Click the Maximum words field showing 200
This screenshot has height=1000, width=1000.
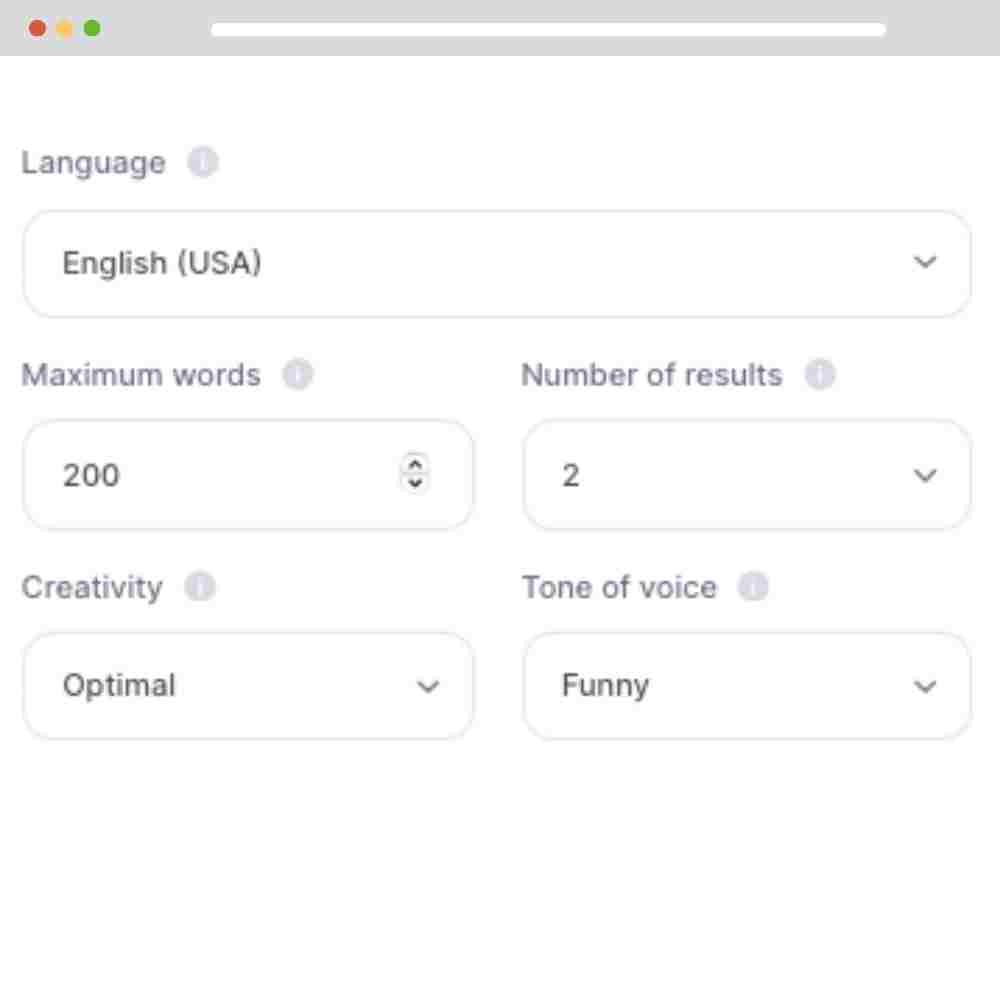[200, 475]
